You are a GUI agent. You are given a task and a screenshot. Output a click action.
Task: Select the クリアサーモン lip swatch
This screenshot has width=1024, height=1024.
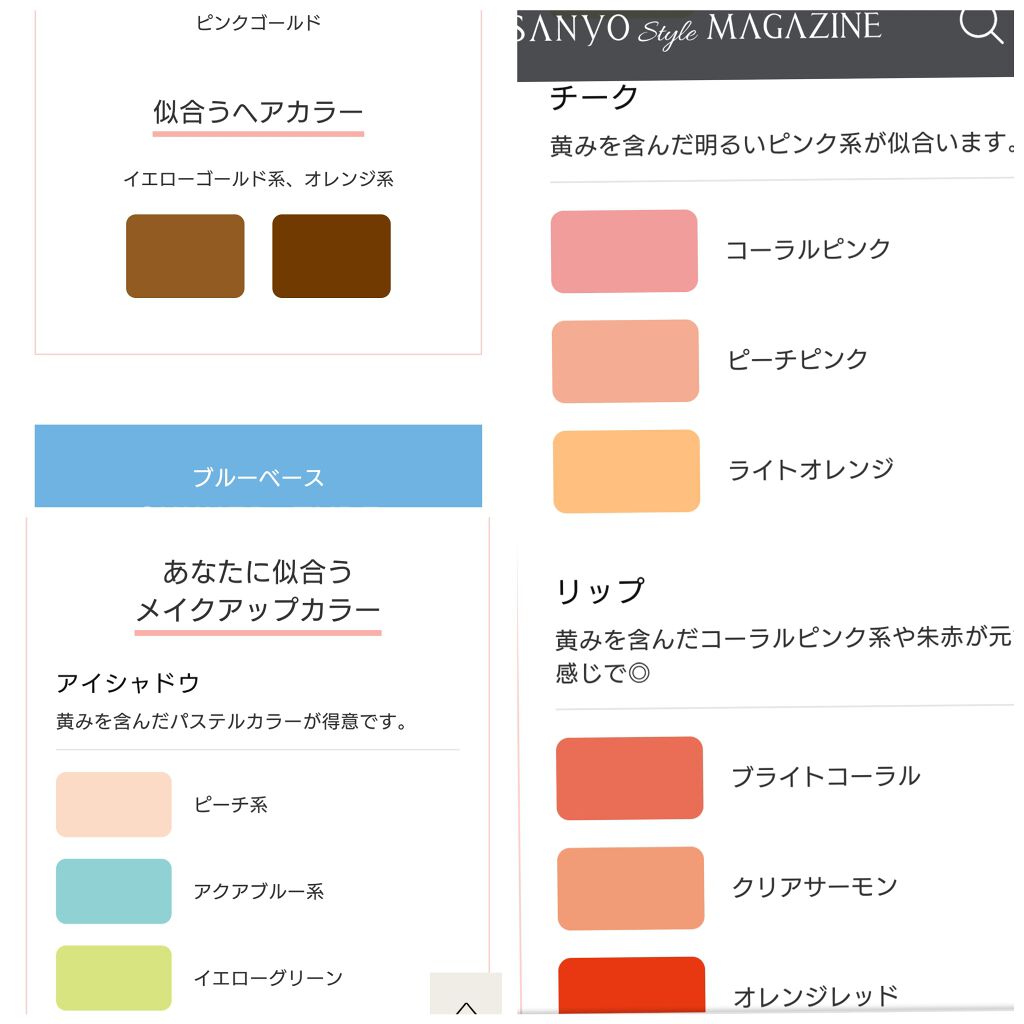(628, 888)
